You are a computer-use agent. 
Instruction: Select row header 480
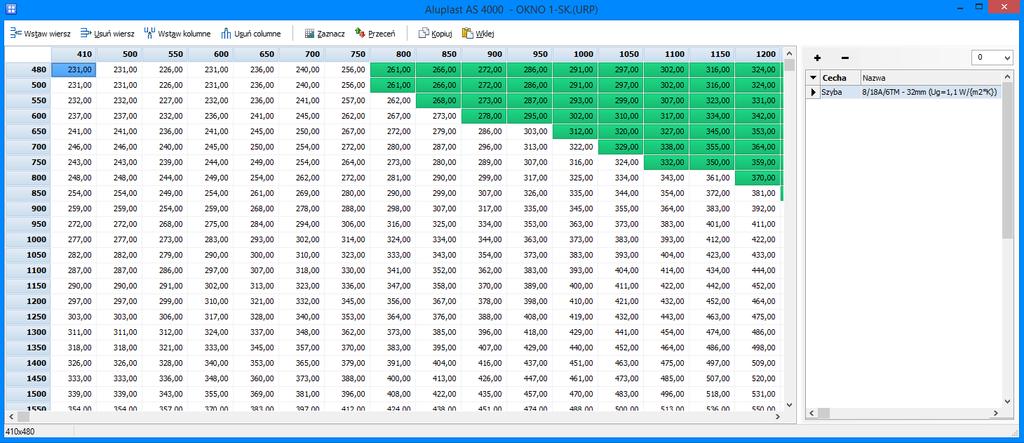point(28,69)
